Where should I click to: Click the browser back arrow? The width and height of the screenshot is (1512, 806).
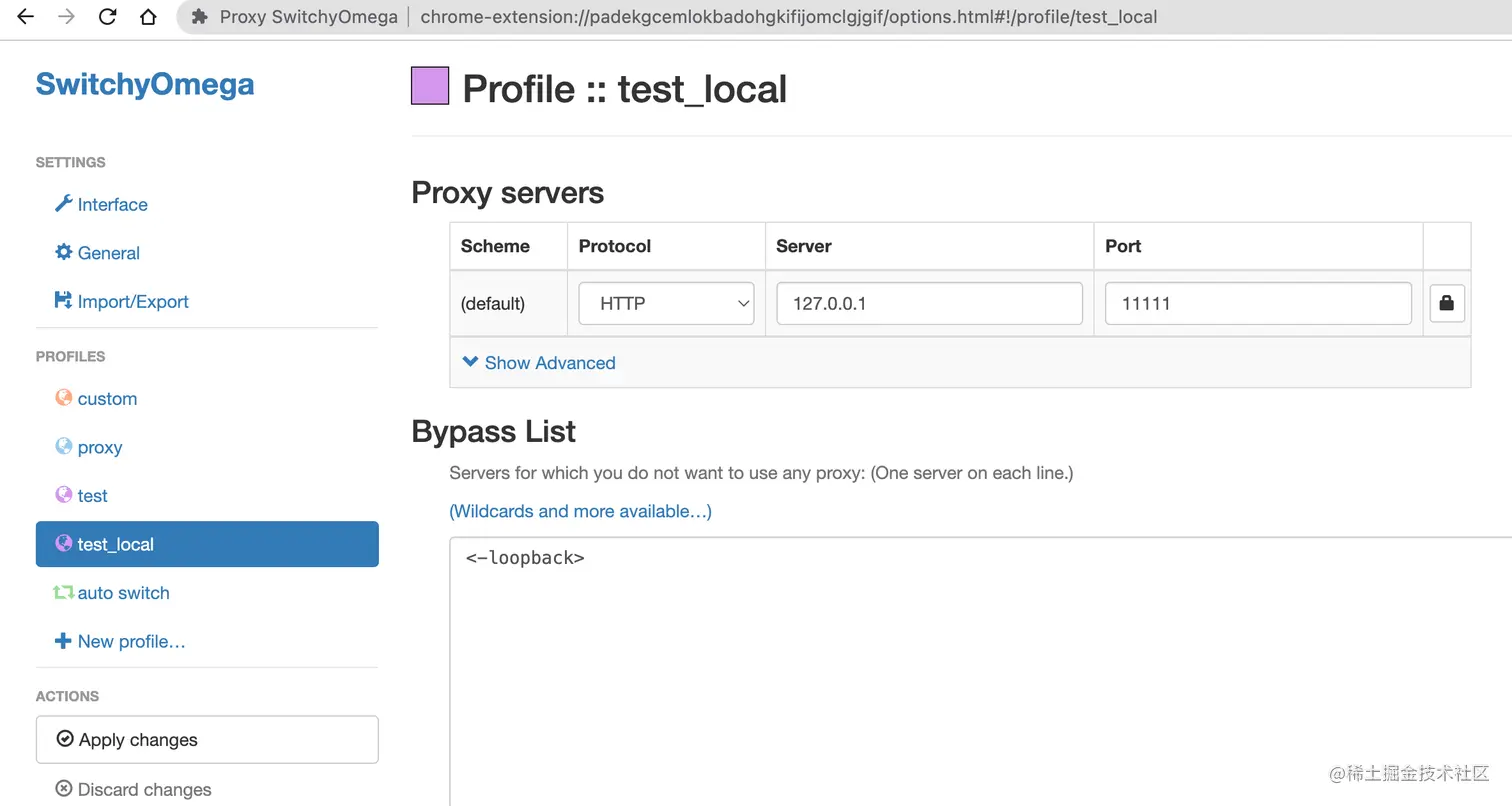pos(26,17)
